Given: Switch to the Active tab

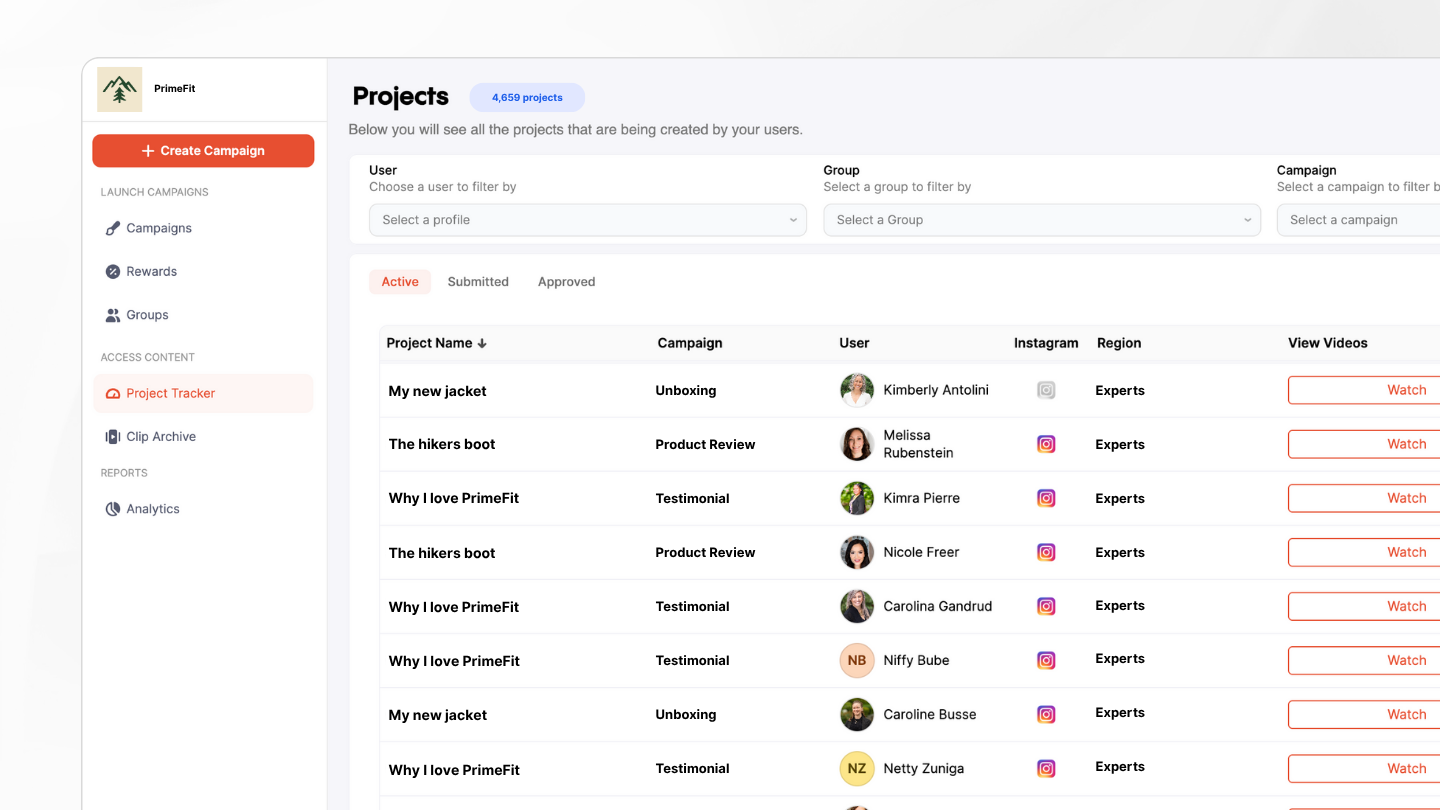Looking at the screenshot, I should tap(400, 282).
